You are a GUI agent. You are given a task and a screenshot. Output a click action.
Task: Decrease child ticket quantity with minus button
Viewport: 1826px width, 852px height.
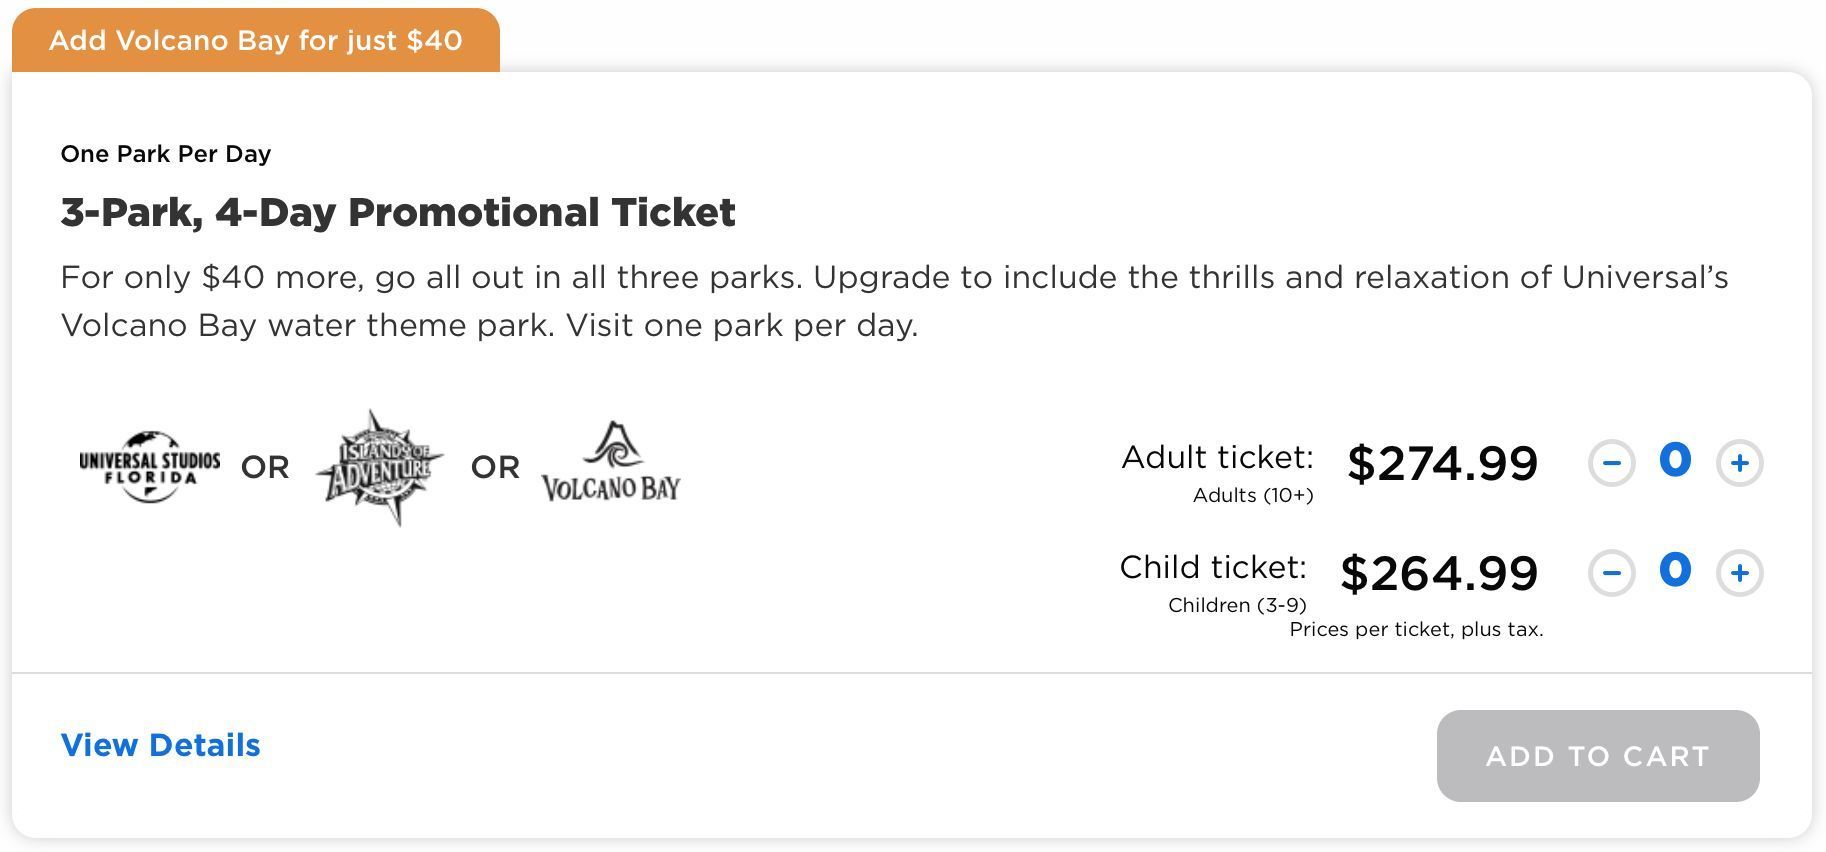click(1611, 573)
